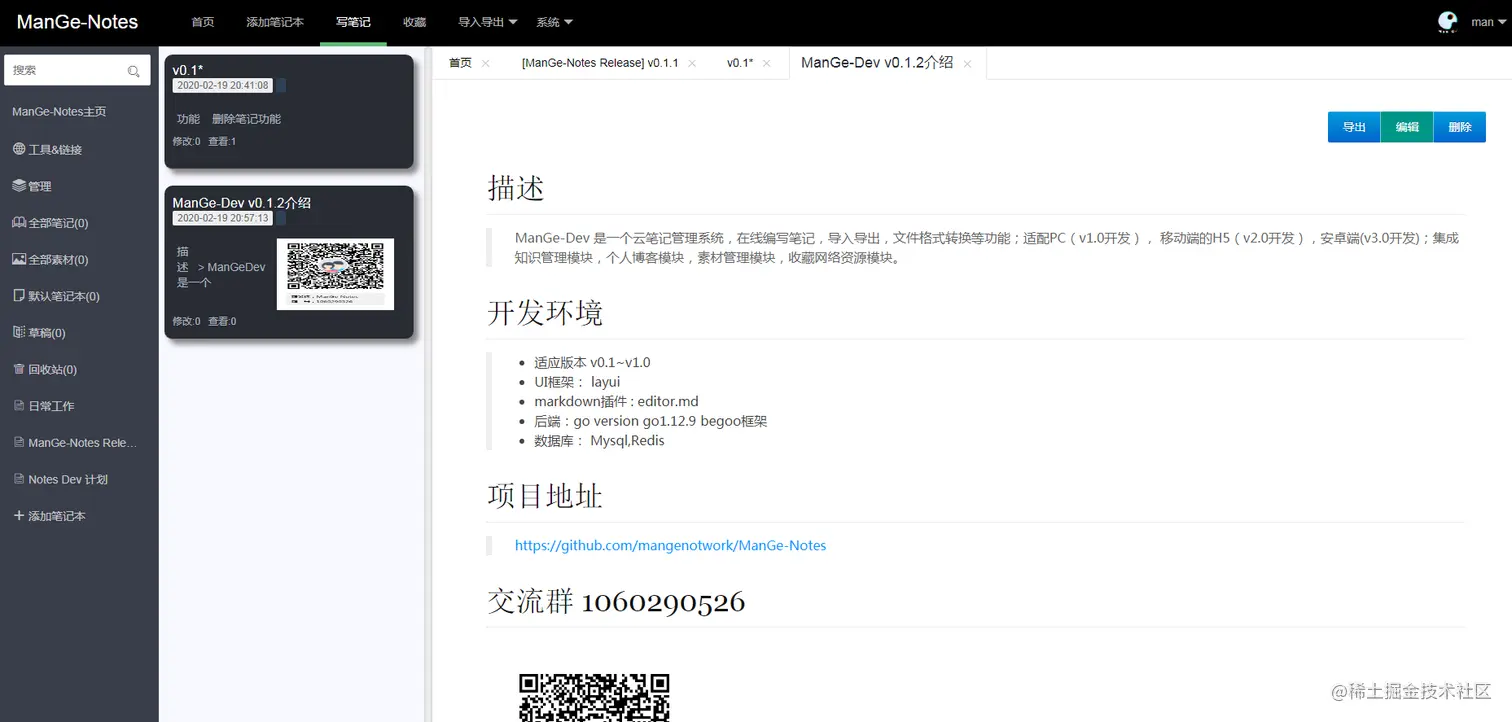Open 收藏 in top navigation
This screenshot has height=722, width=1512.
click(415, 22)
